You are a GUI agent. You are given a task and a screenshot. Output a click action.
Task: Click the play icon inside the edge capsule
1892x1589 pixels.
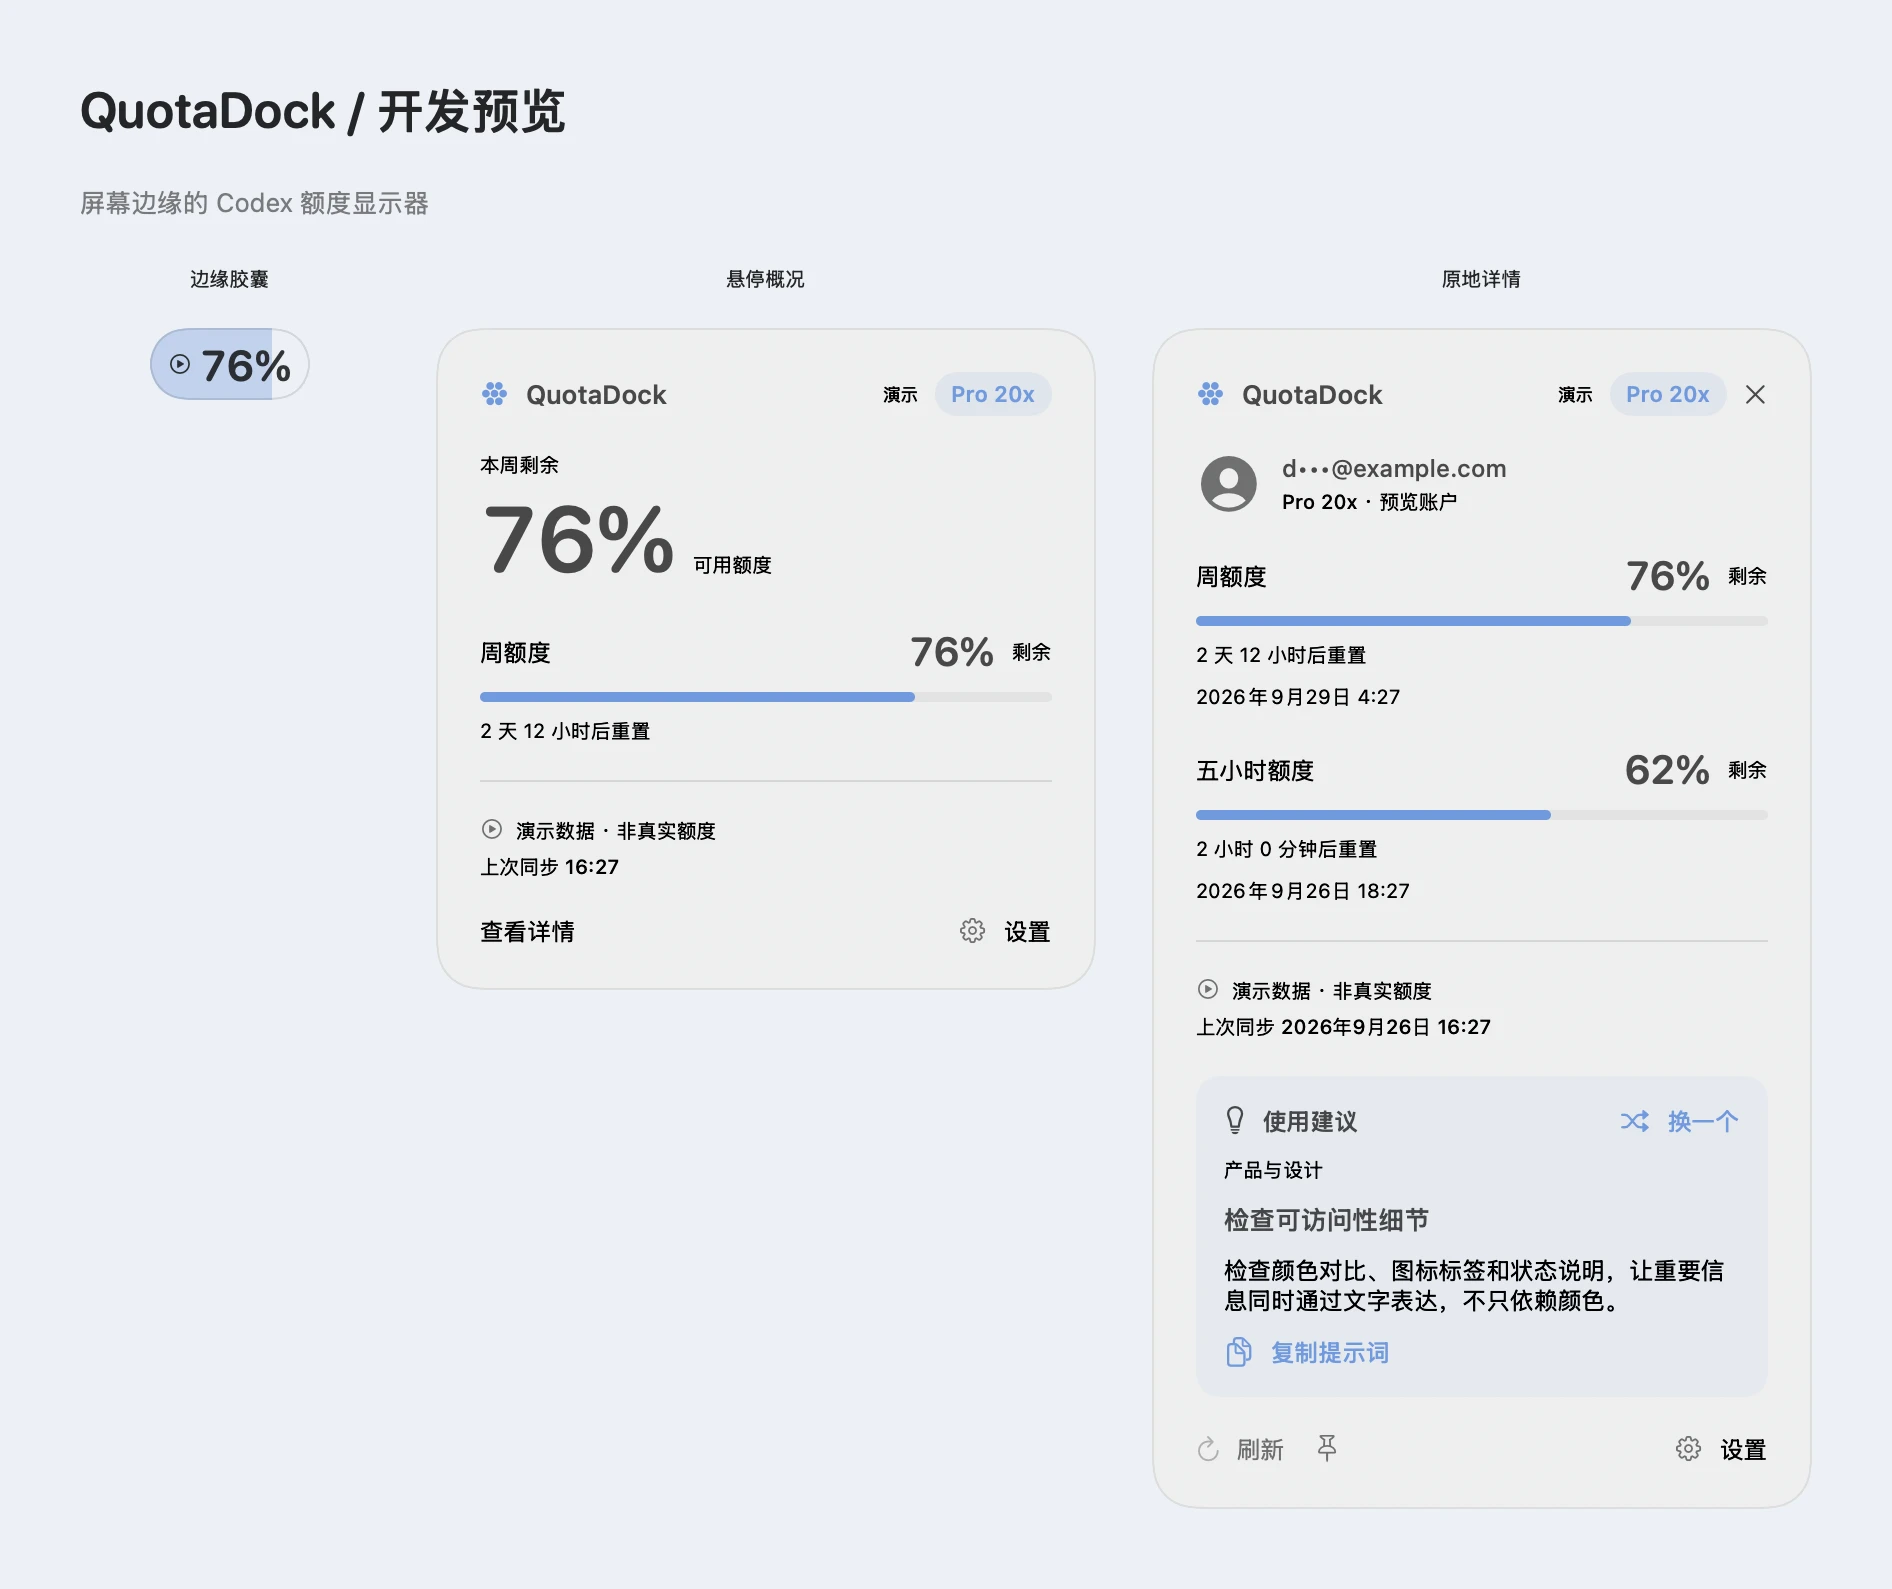(x=180, y=364)
